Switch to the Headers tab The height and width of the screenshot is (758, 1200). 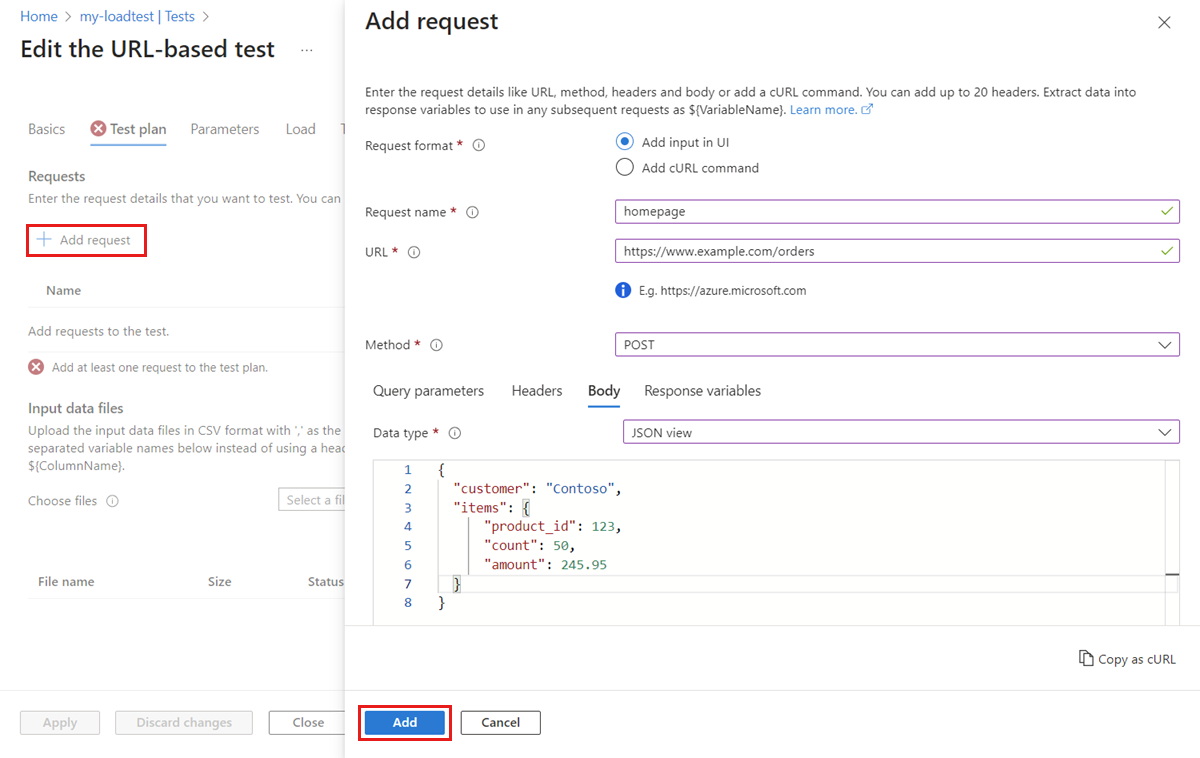536,391
